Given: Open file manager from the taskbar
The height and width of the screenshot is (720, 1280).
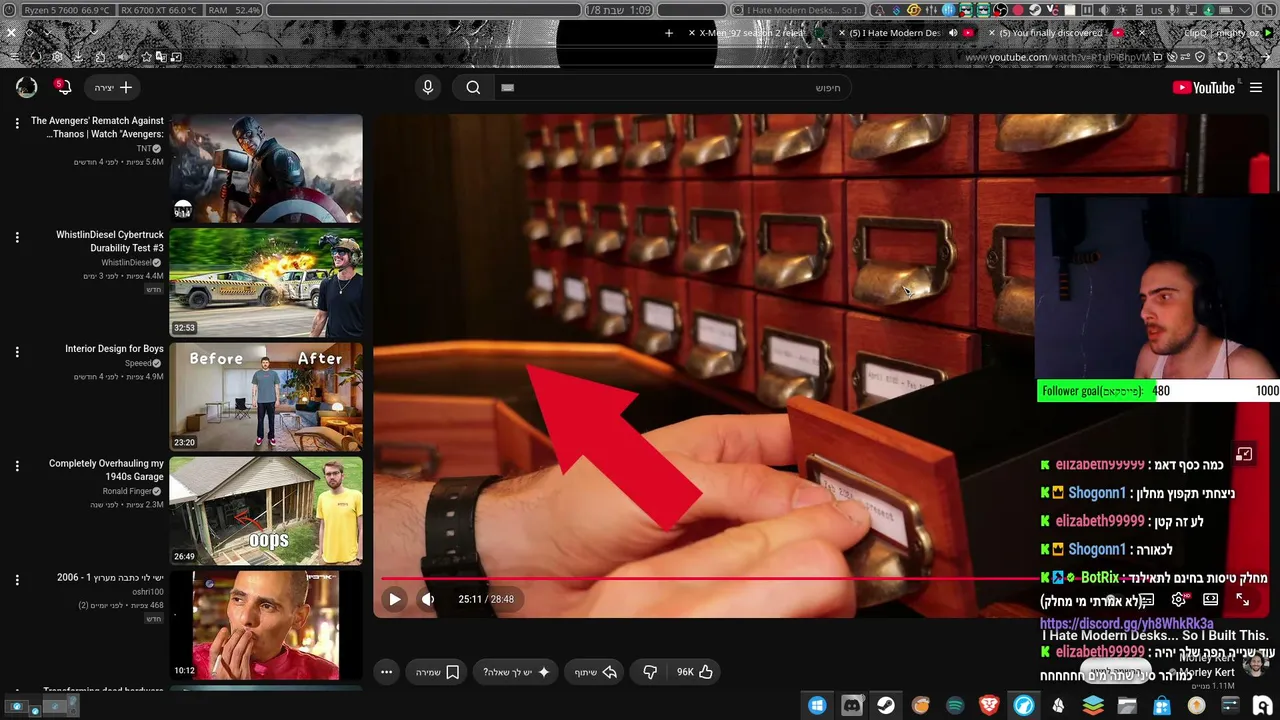Looking at the screenshot, I should (x=1127, y=706).
